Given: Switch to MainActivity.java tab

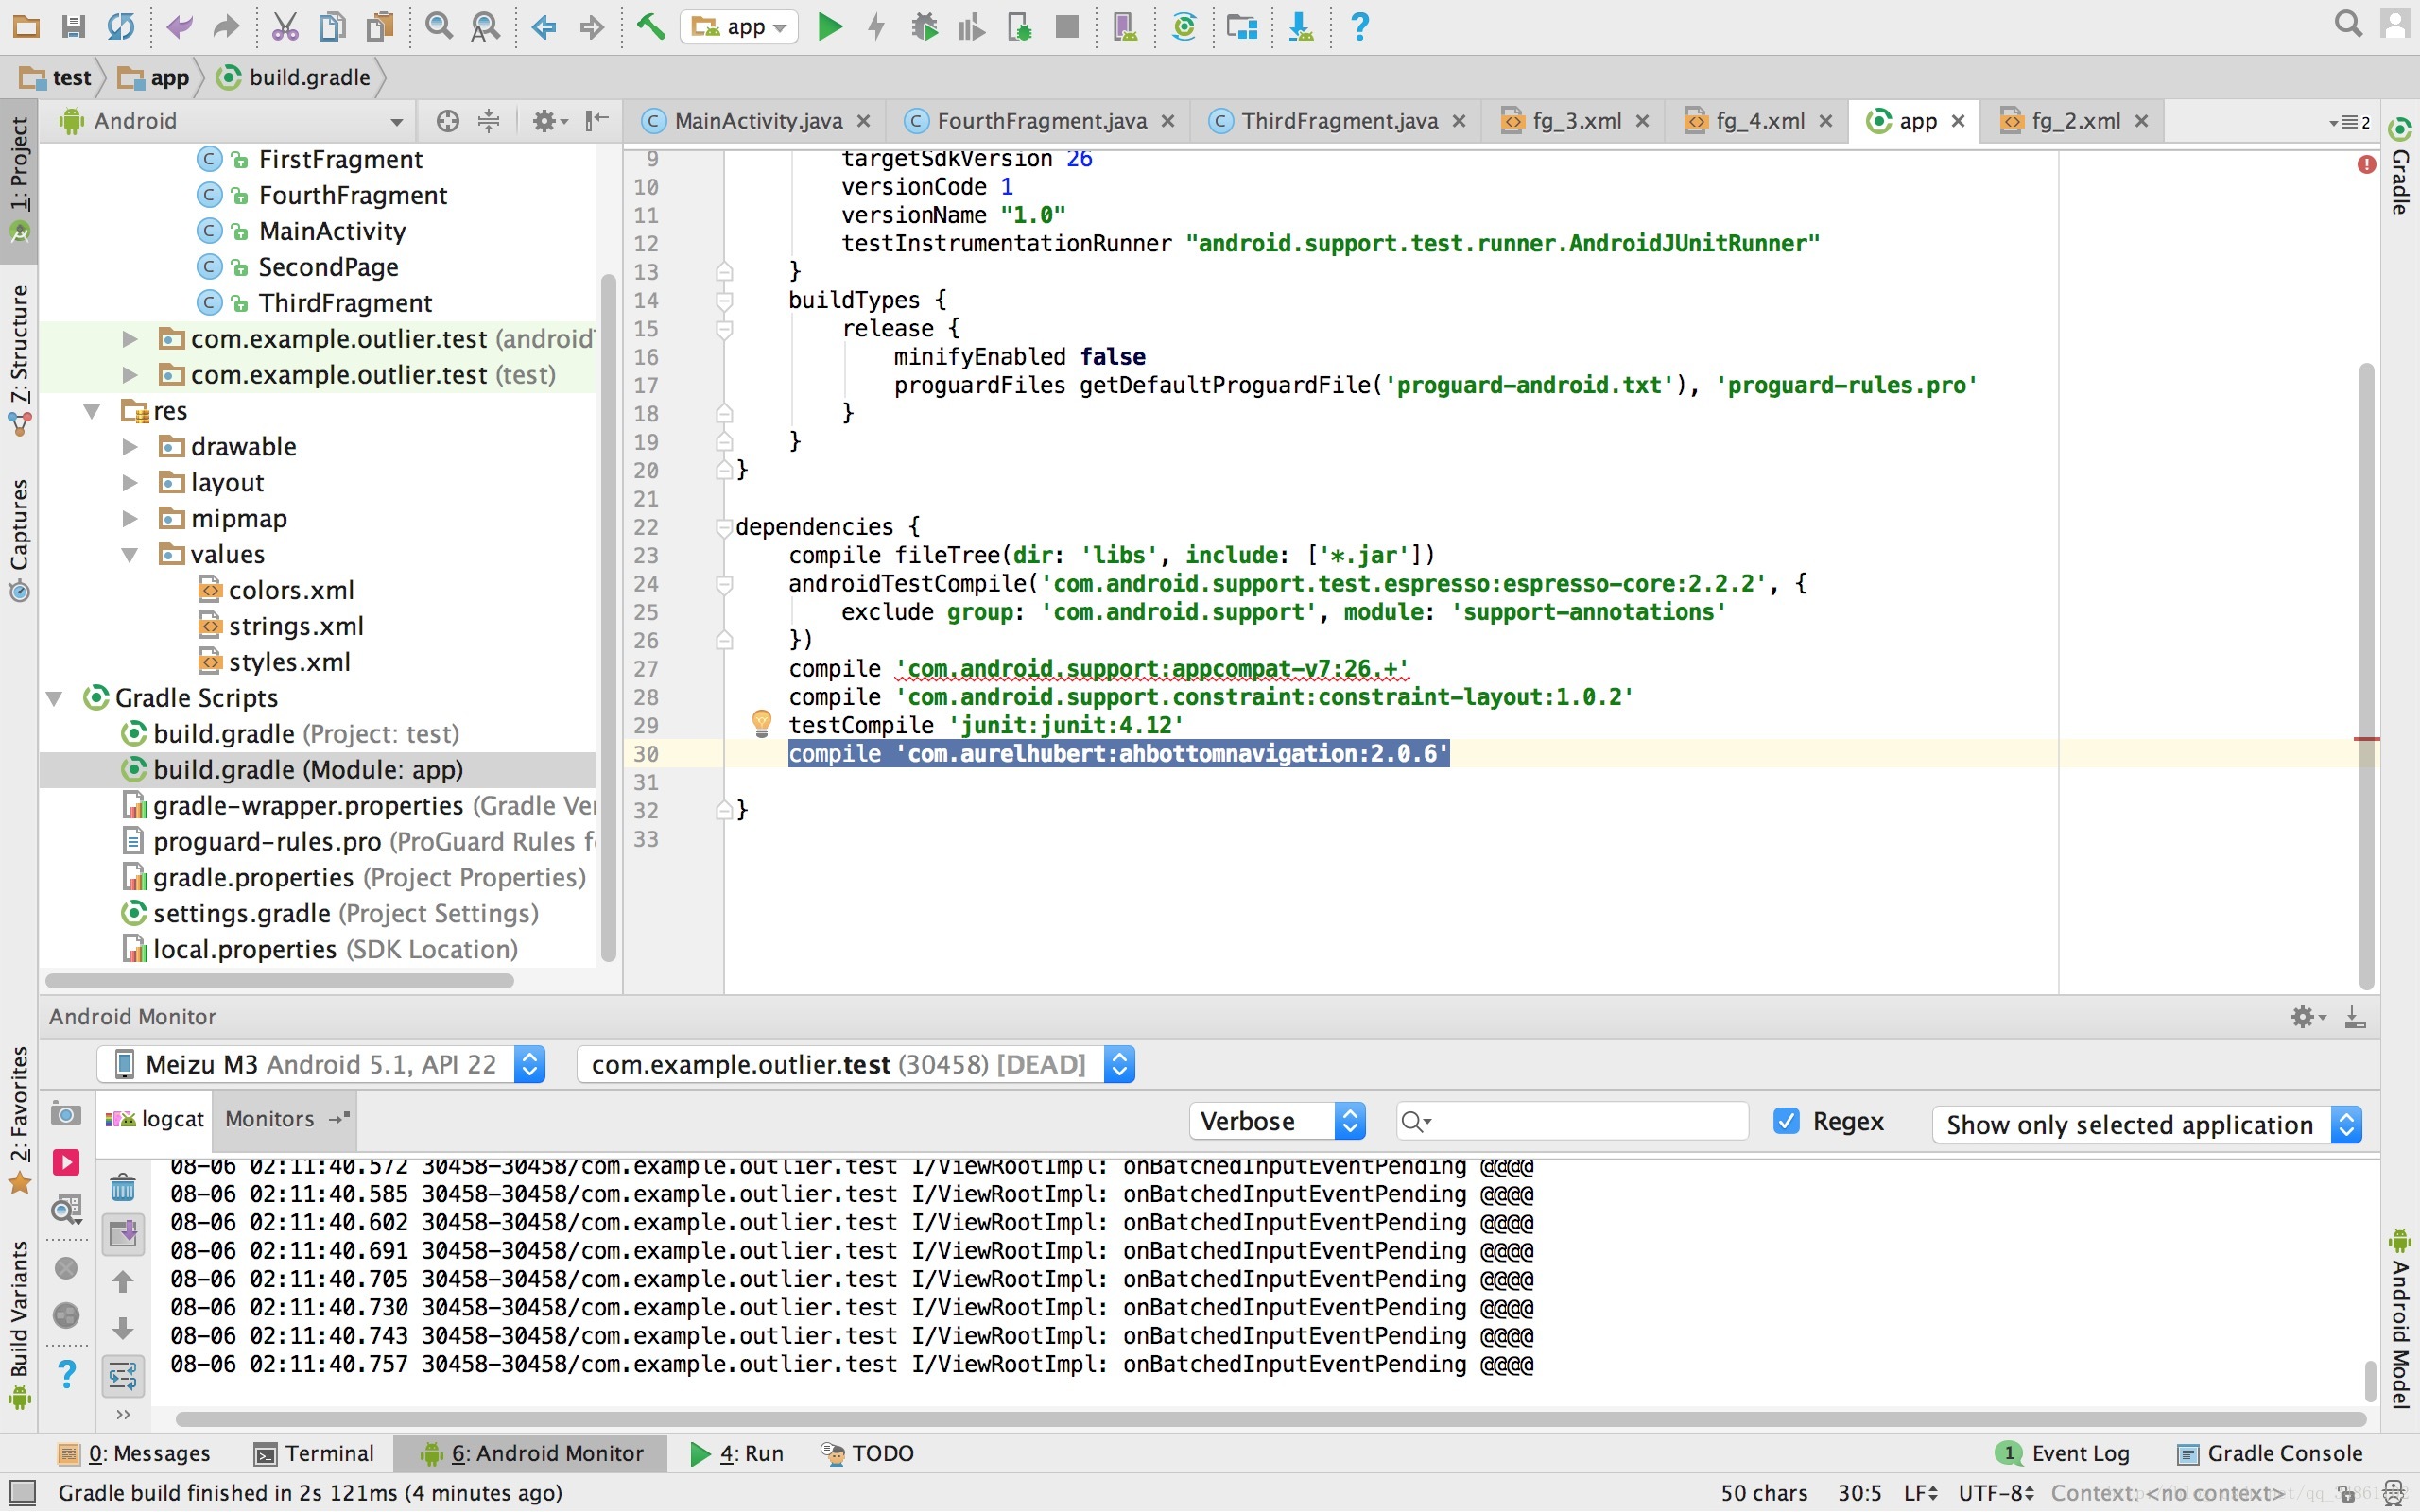Looking at the screenshot, I should coord(757,121).
